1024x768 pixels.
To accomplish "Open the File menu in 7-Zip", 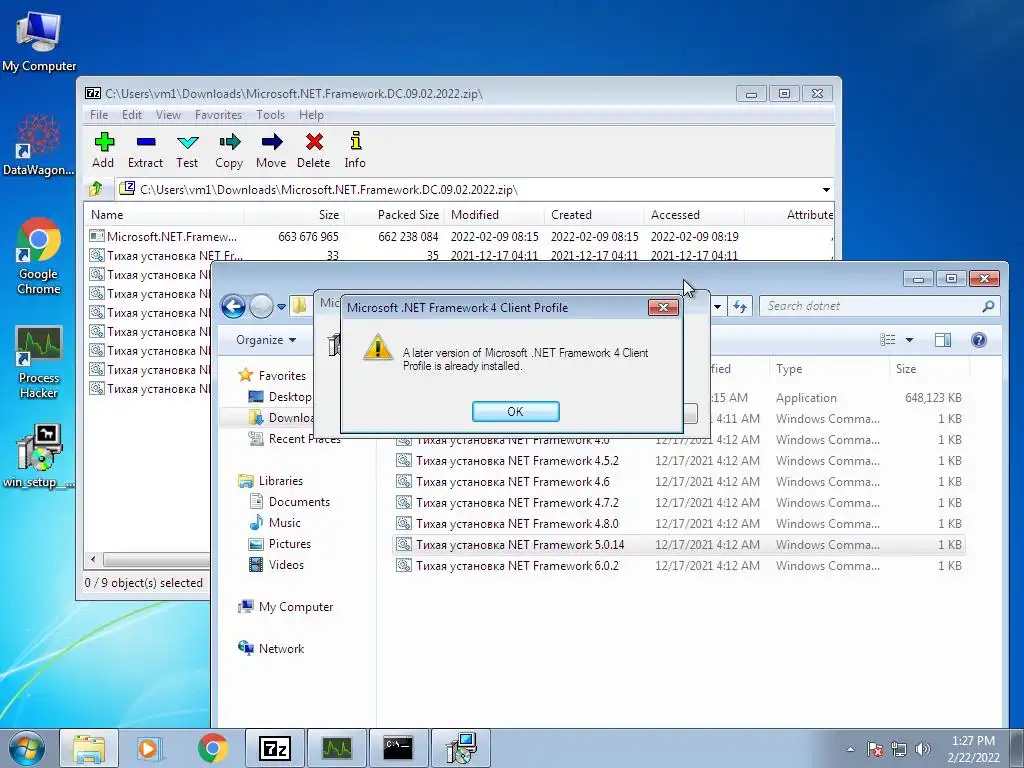I will click(99, 115).
